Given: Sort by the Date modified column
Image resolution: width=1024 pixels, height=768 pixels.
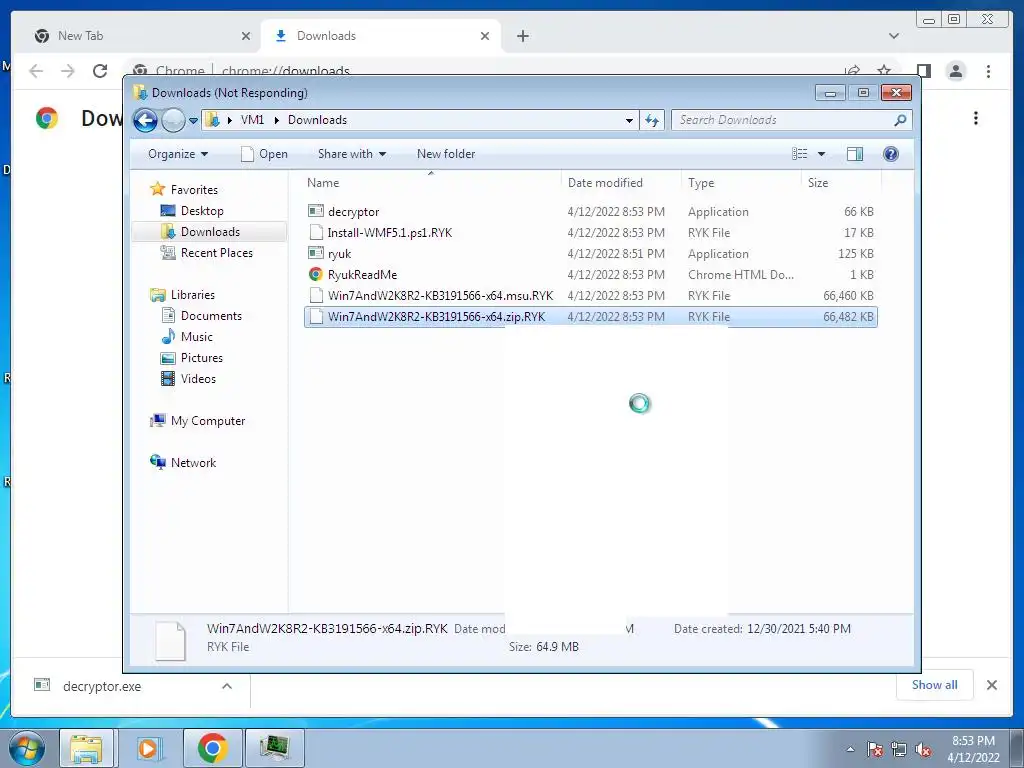Looking at the screenshot, I should (x=620, y=183).
